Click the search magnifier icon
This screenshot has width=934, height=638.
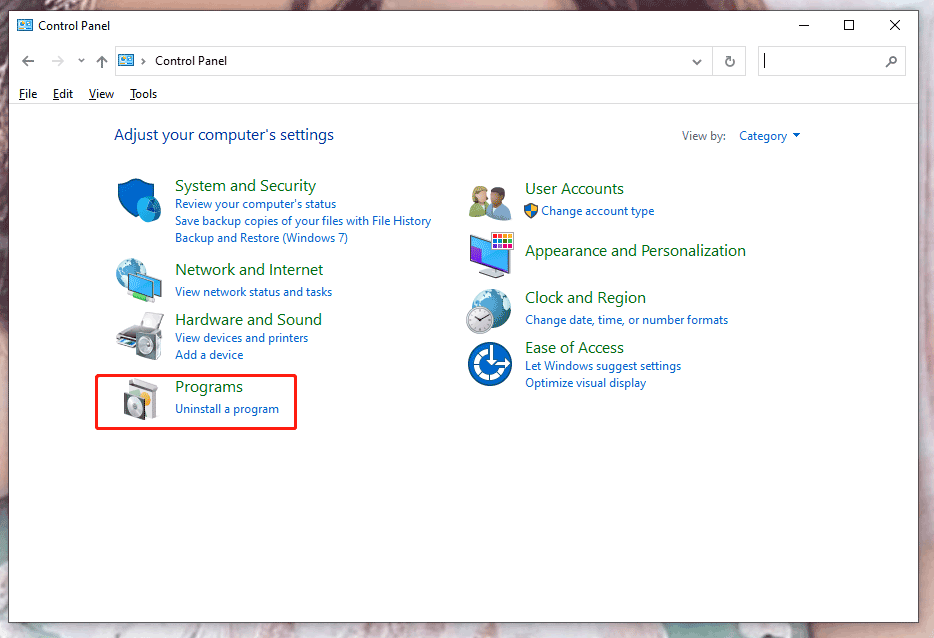pyautogui.click(x=891, y=61)
